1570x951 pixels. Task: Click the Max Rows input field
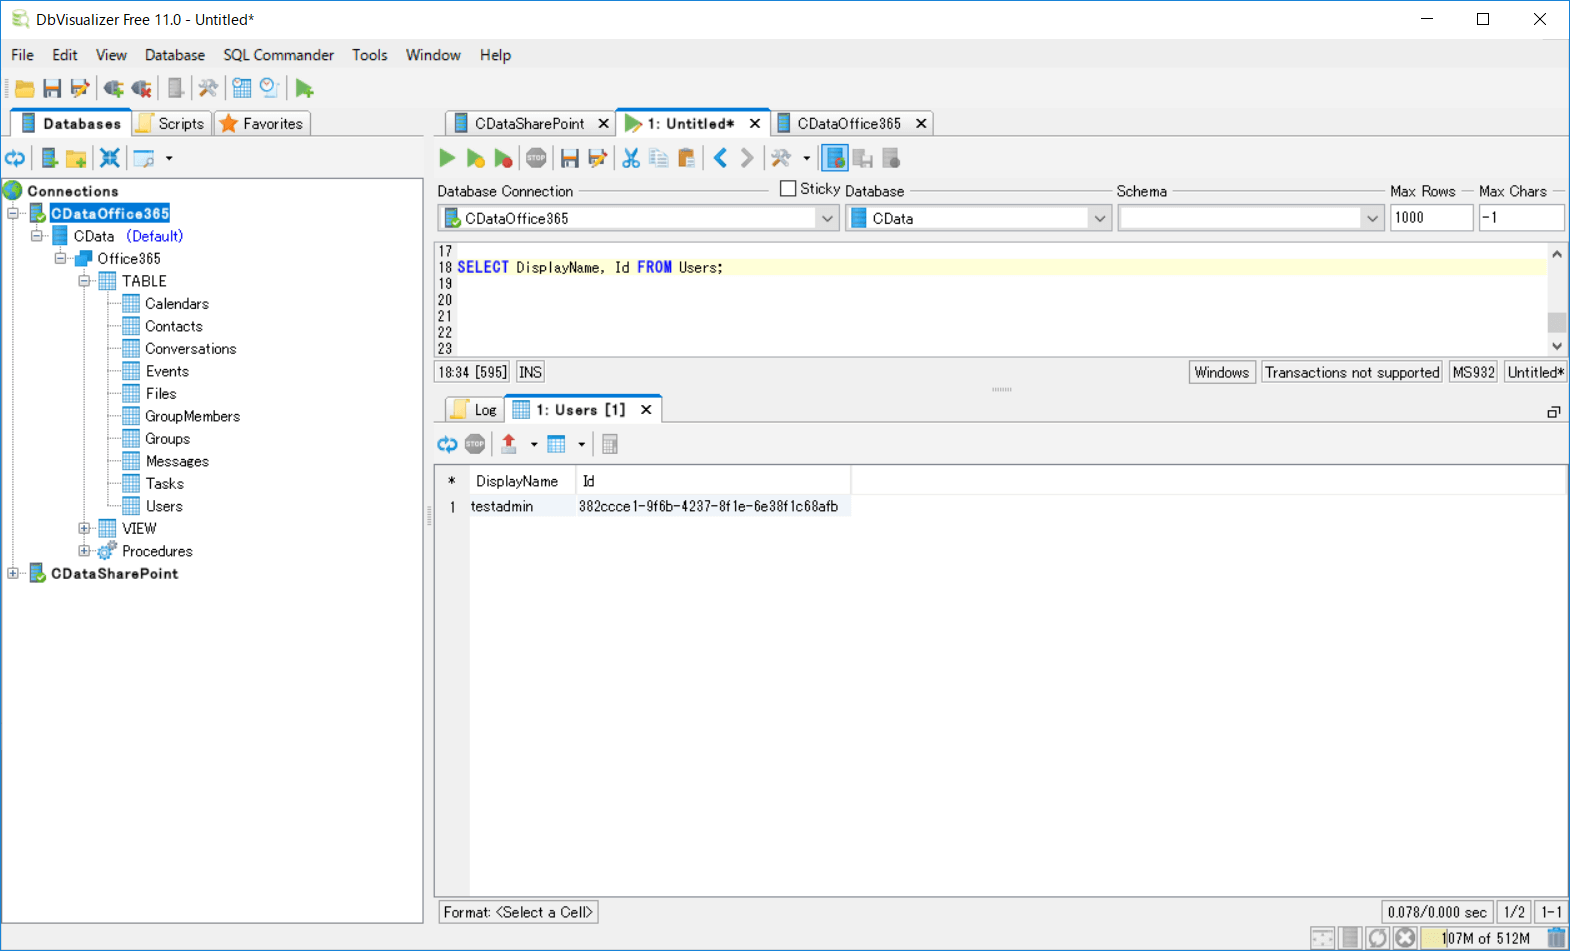click(x=1430, y=218)
